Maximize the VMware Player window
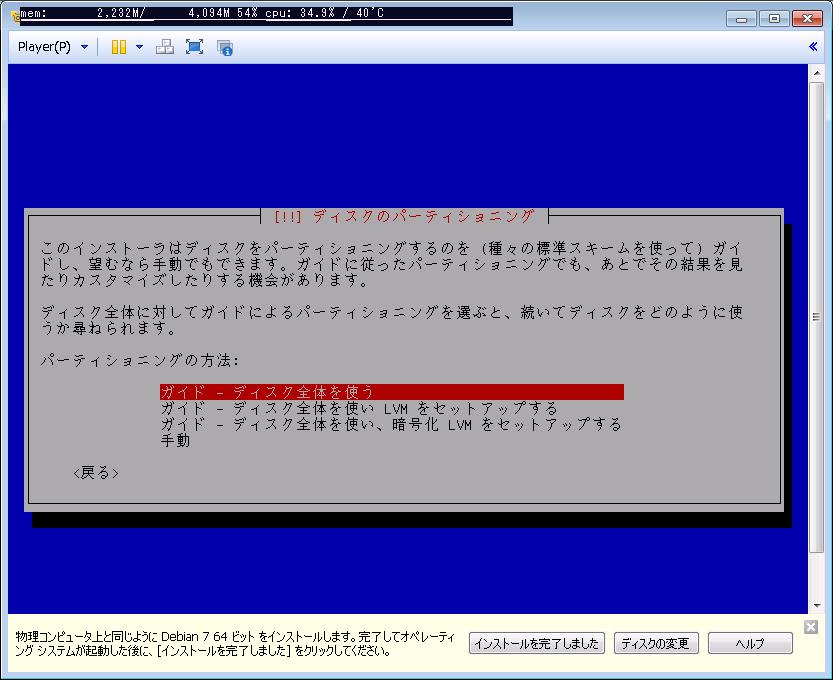 [x=774, y=19]
